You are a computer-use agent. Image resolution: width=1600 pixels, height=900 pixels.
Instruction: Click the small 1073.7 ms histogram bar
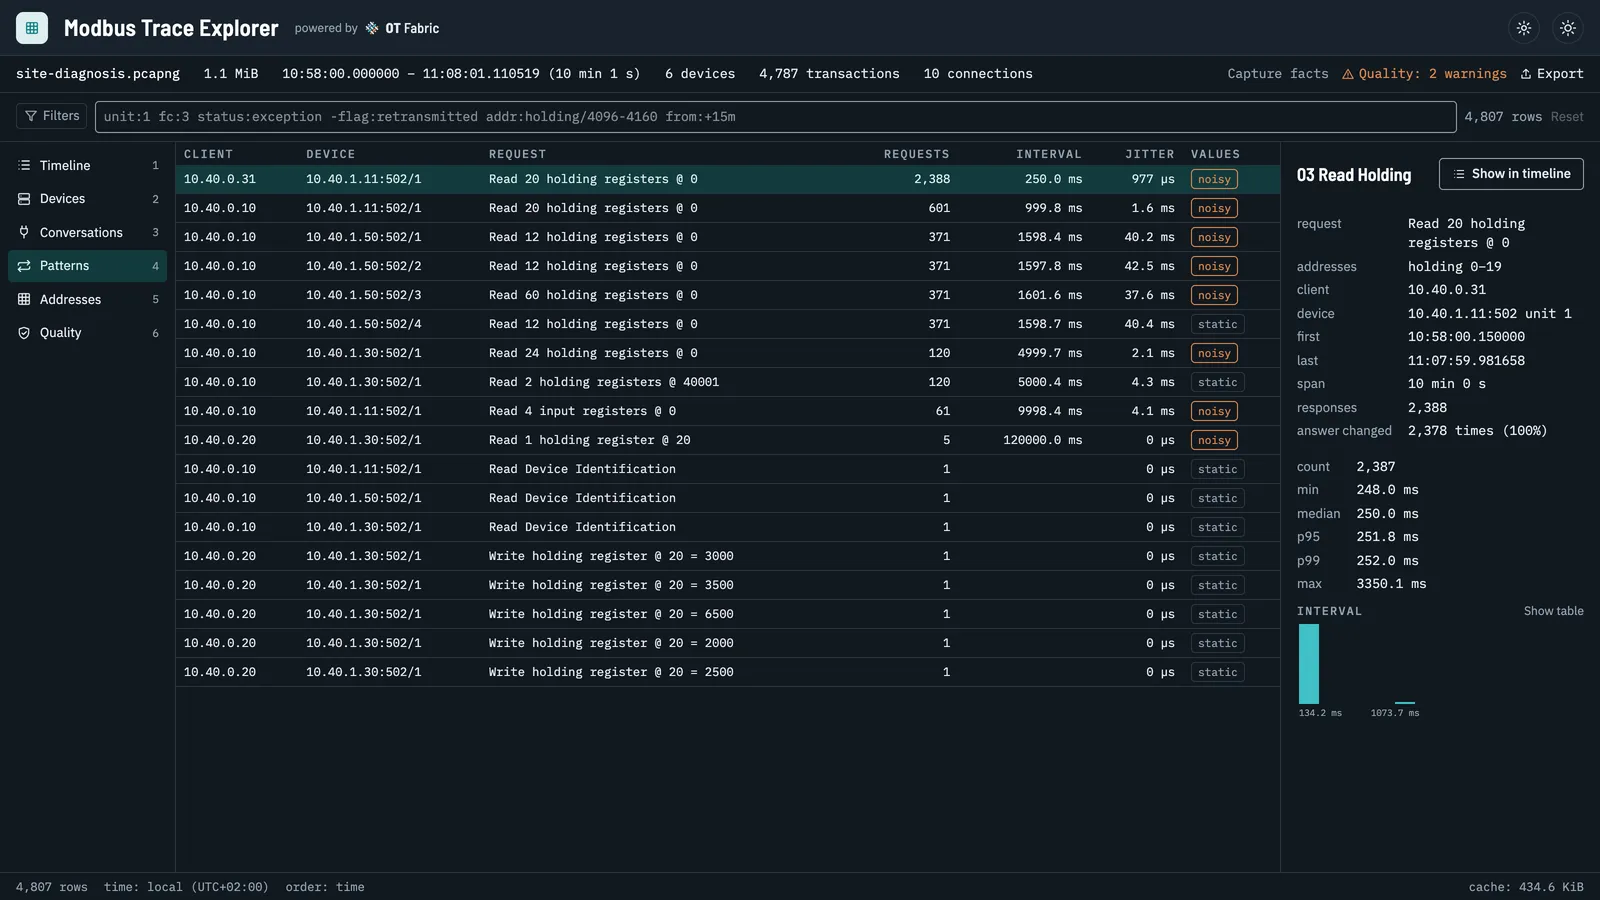tap(1405, 702)
